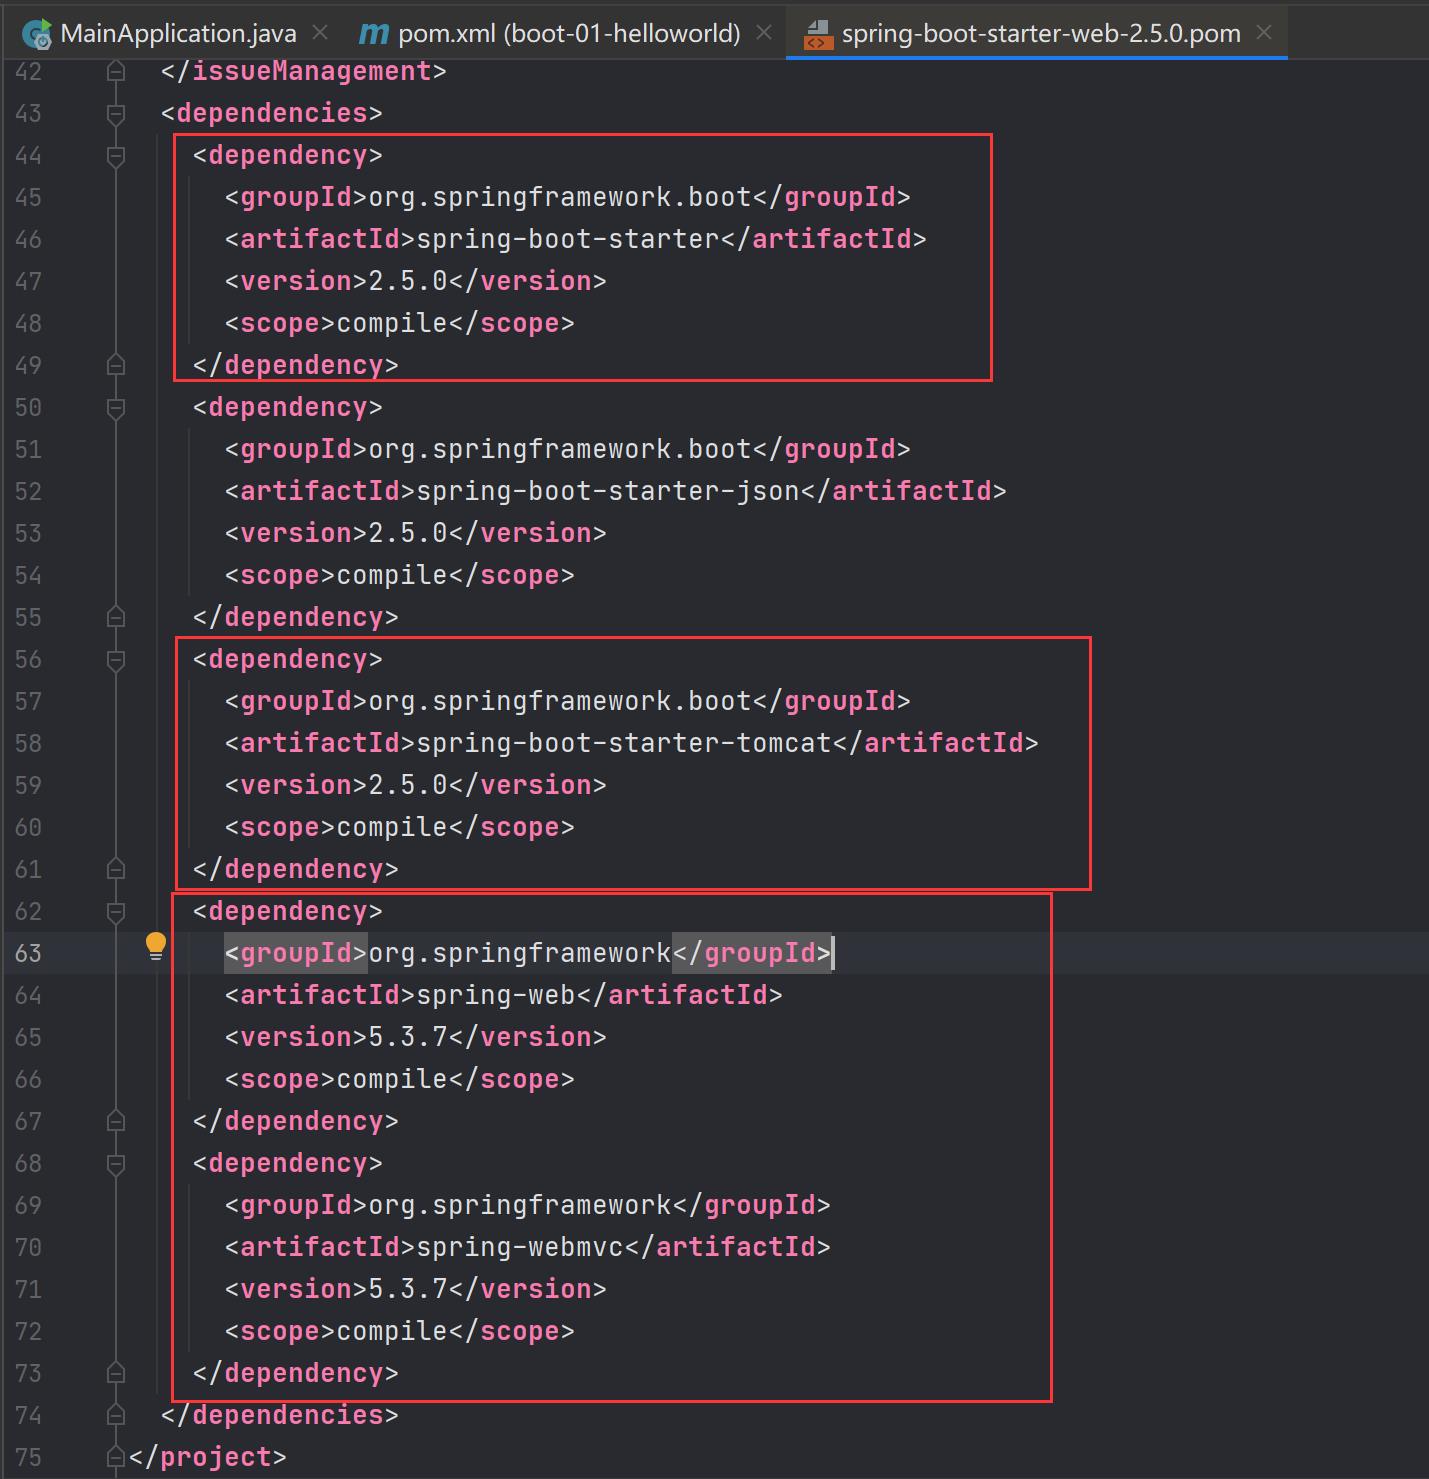Fold the dependency block starting line 44
This screenshot has height=1479, width=1429.
coord(116,155)
